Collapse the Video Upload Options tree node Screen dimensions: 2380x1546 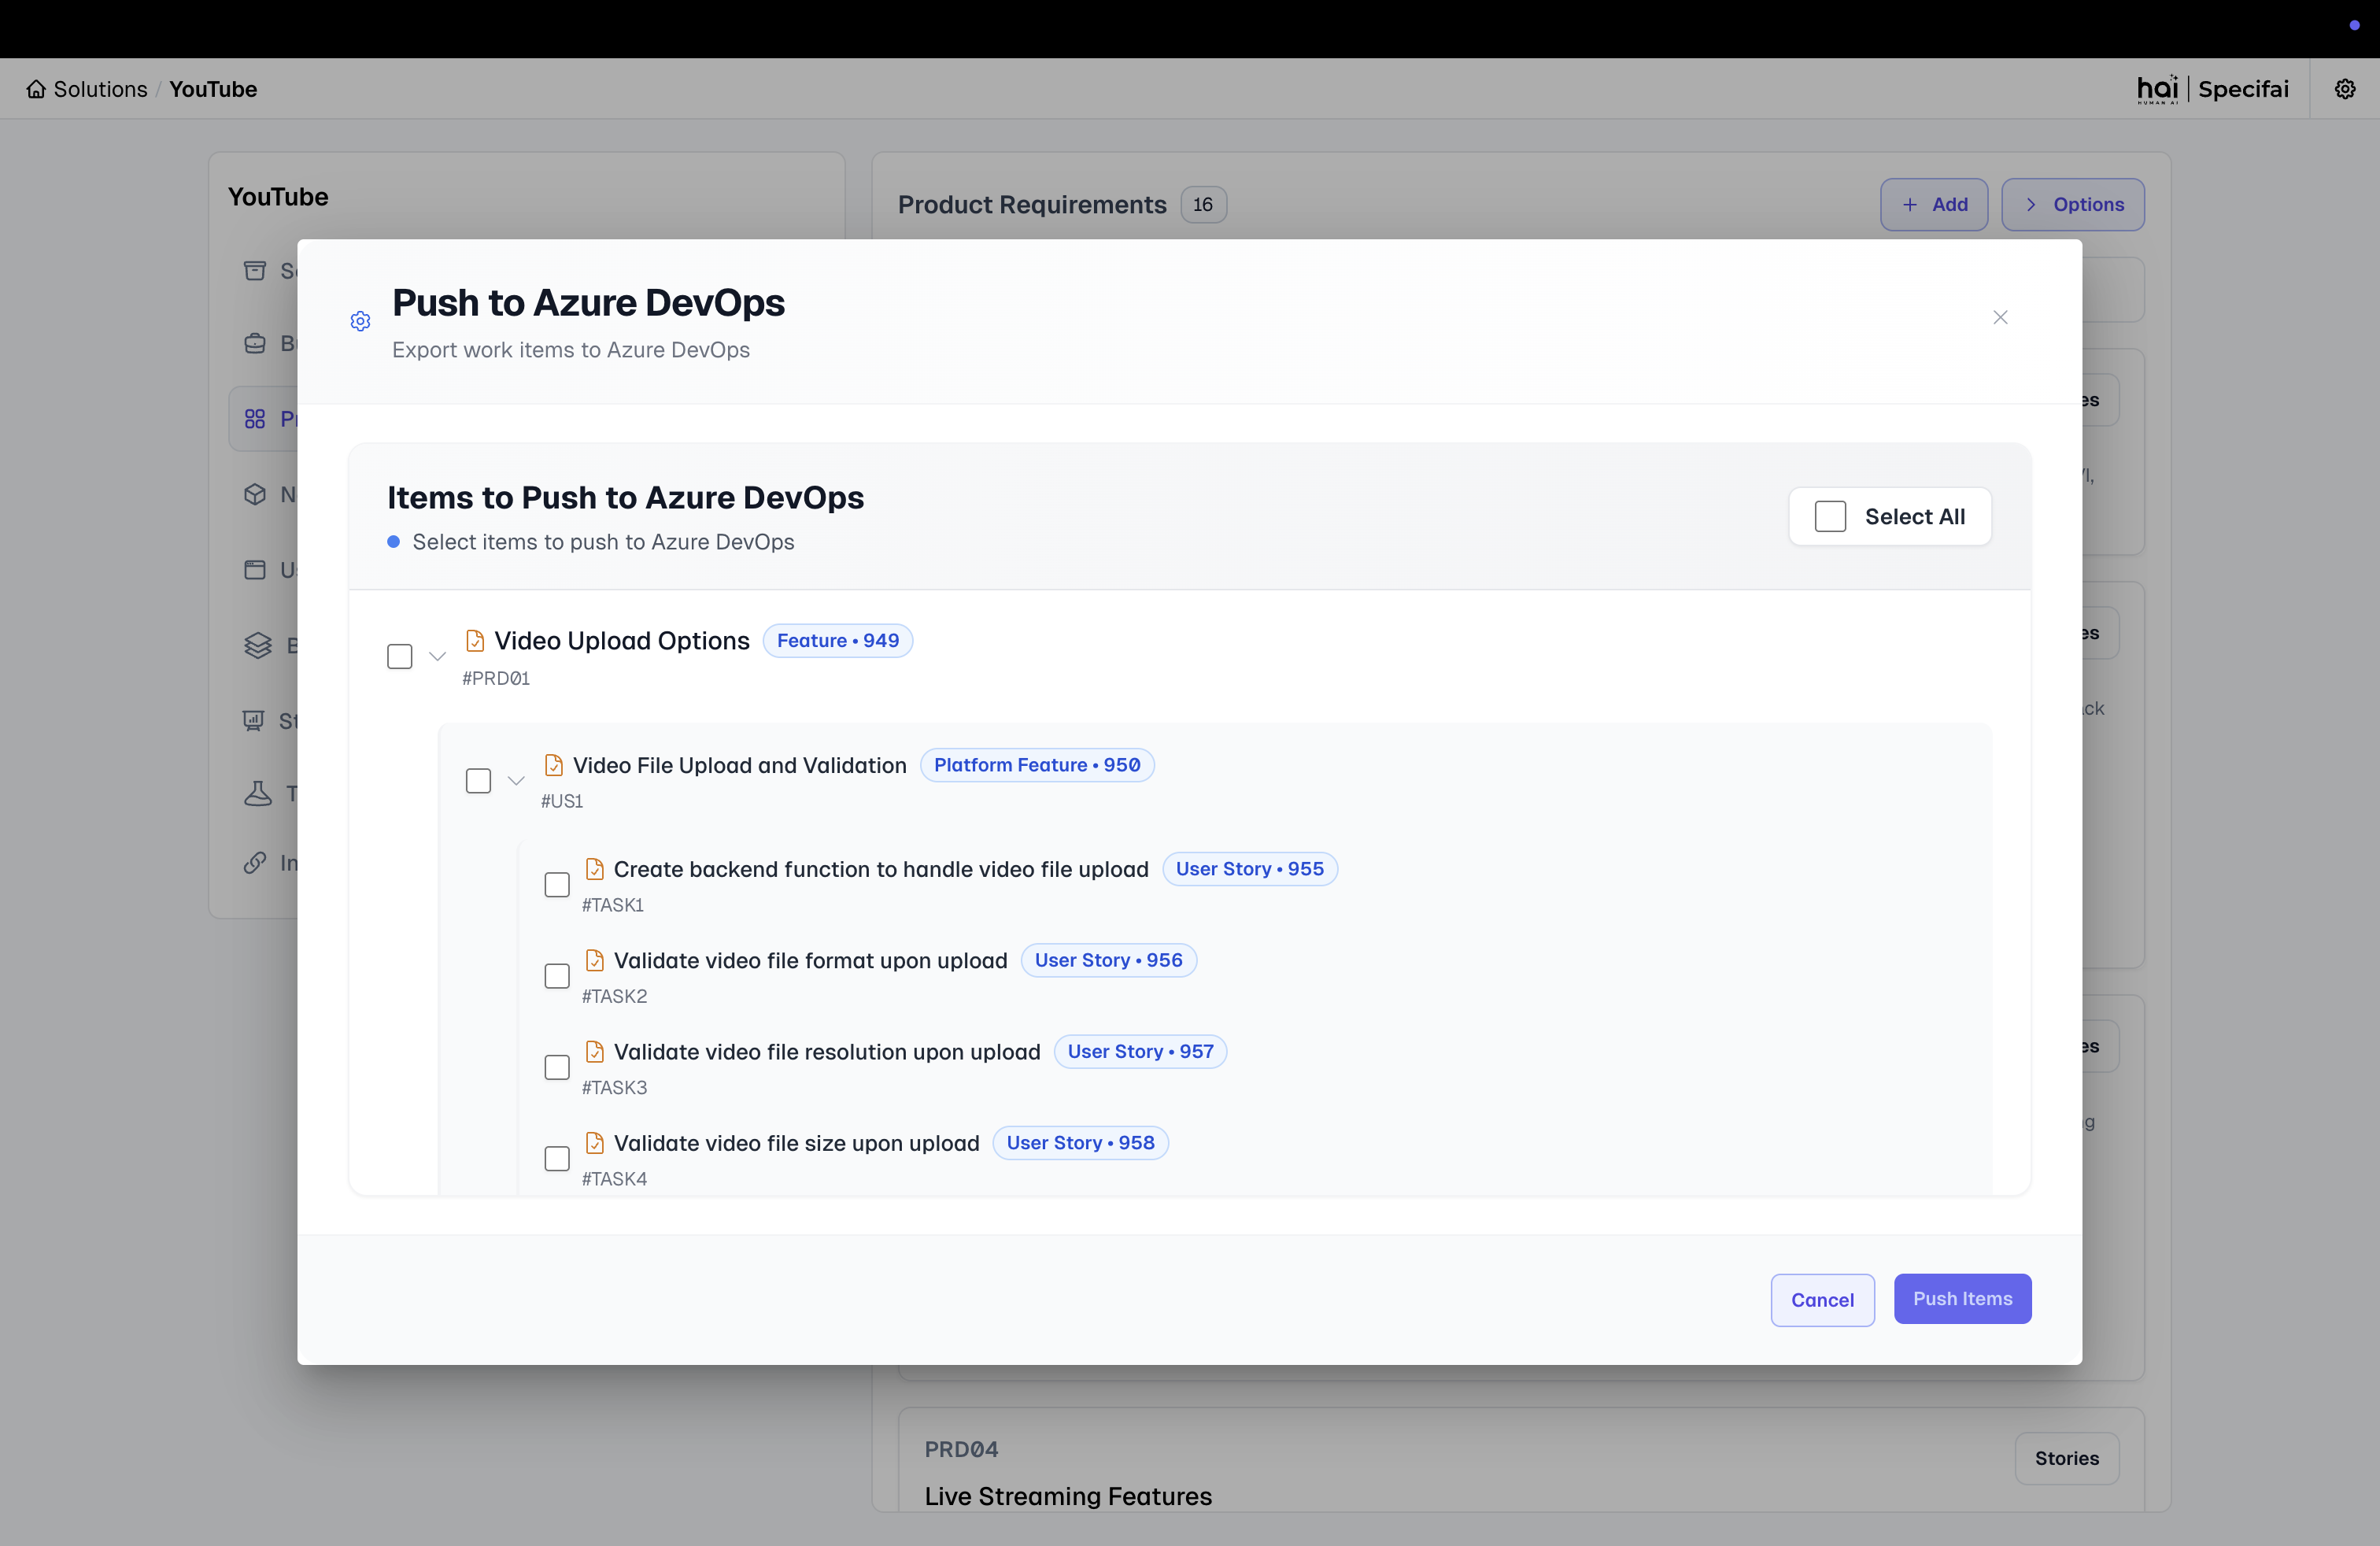point(437,656)
